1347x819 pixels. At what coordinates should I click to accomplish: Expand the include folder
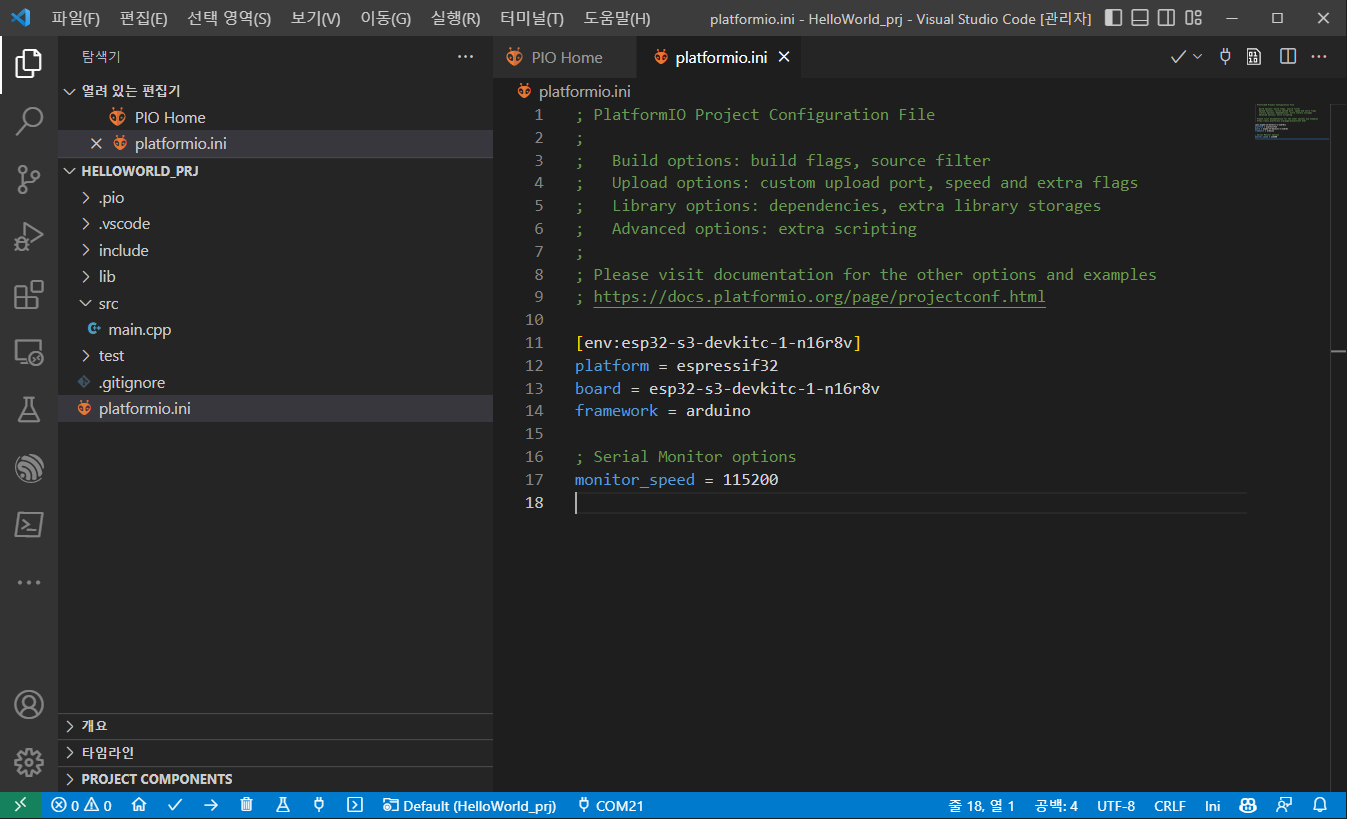pos(87,251)
